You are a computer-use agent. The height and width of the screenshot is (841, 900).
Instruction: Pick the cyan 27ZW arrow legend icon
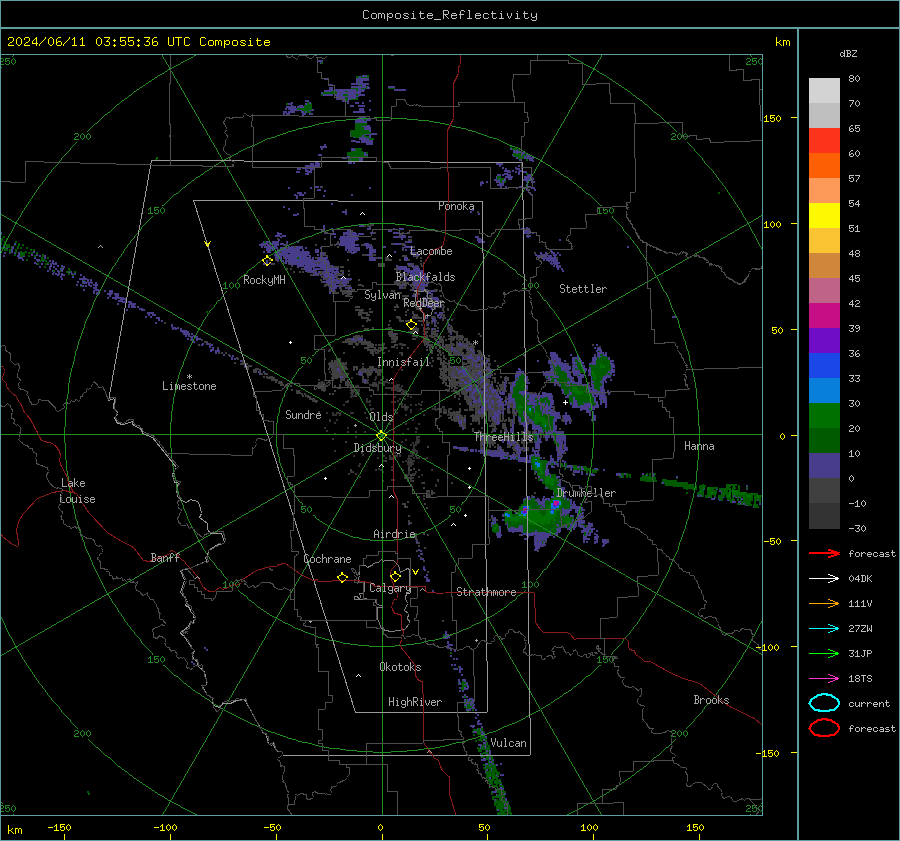click(824, 628)
